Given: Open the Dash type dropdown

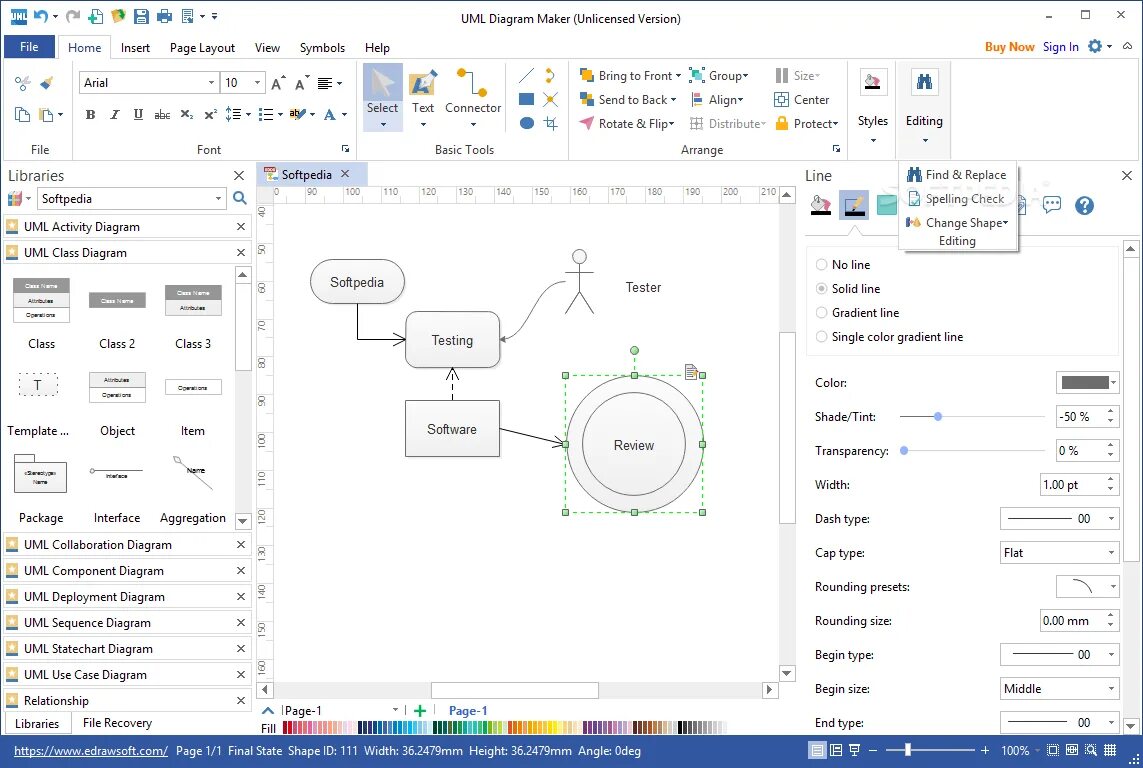Looking at the screenshot, I should tap(1059, 518).
